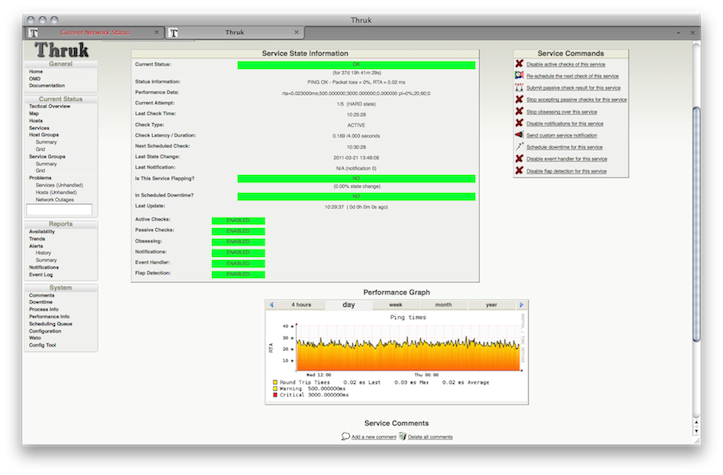
Task: Switch to the Current Network Status tab
Action: coord(95,32)
